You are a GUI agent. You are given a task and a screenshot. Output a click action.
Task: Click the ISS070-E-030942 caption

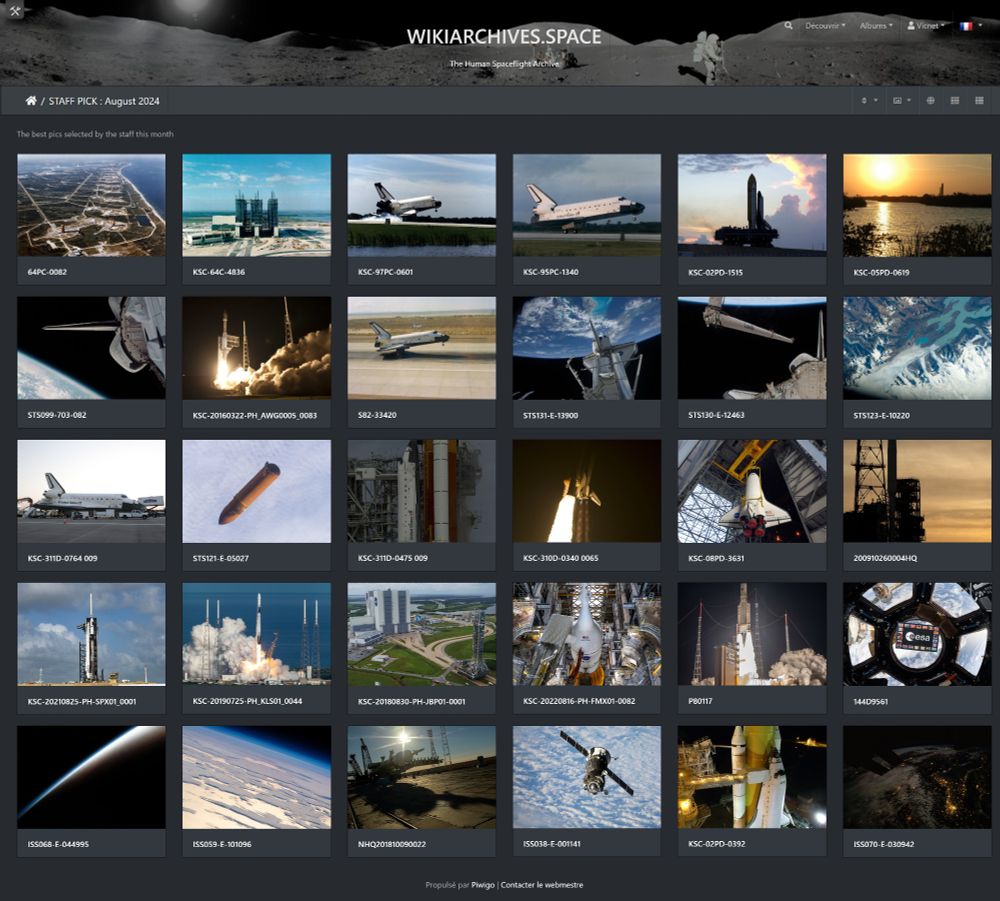coord(883,844)
